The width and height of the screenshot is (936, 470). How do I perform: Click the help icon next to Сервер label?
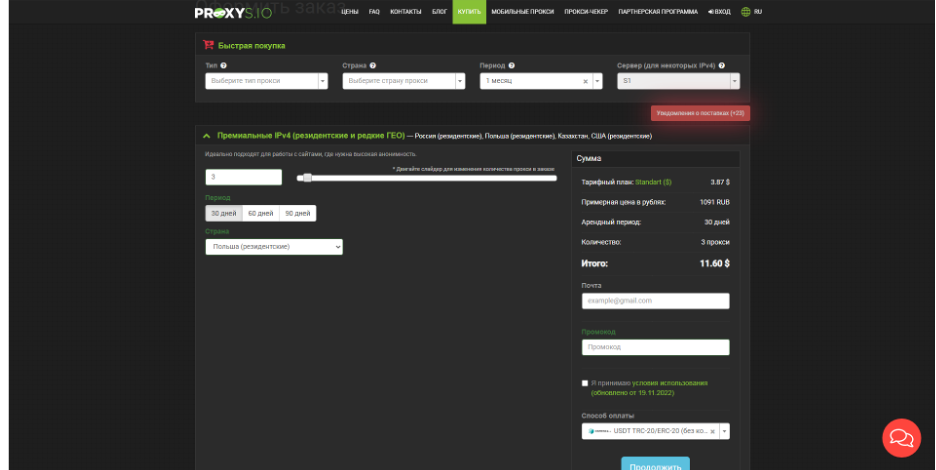(722, 66)
